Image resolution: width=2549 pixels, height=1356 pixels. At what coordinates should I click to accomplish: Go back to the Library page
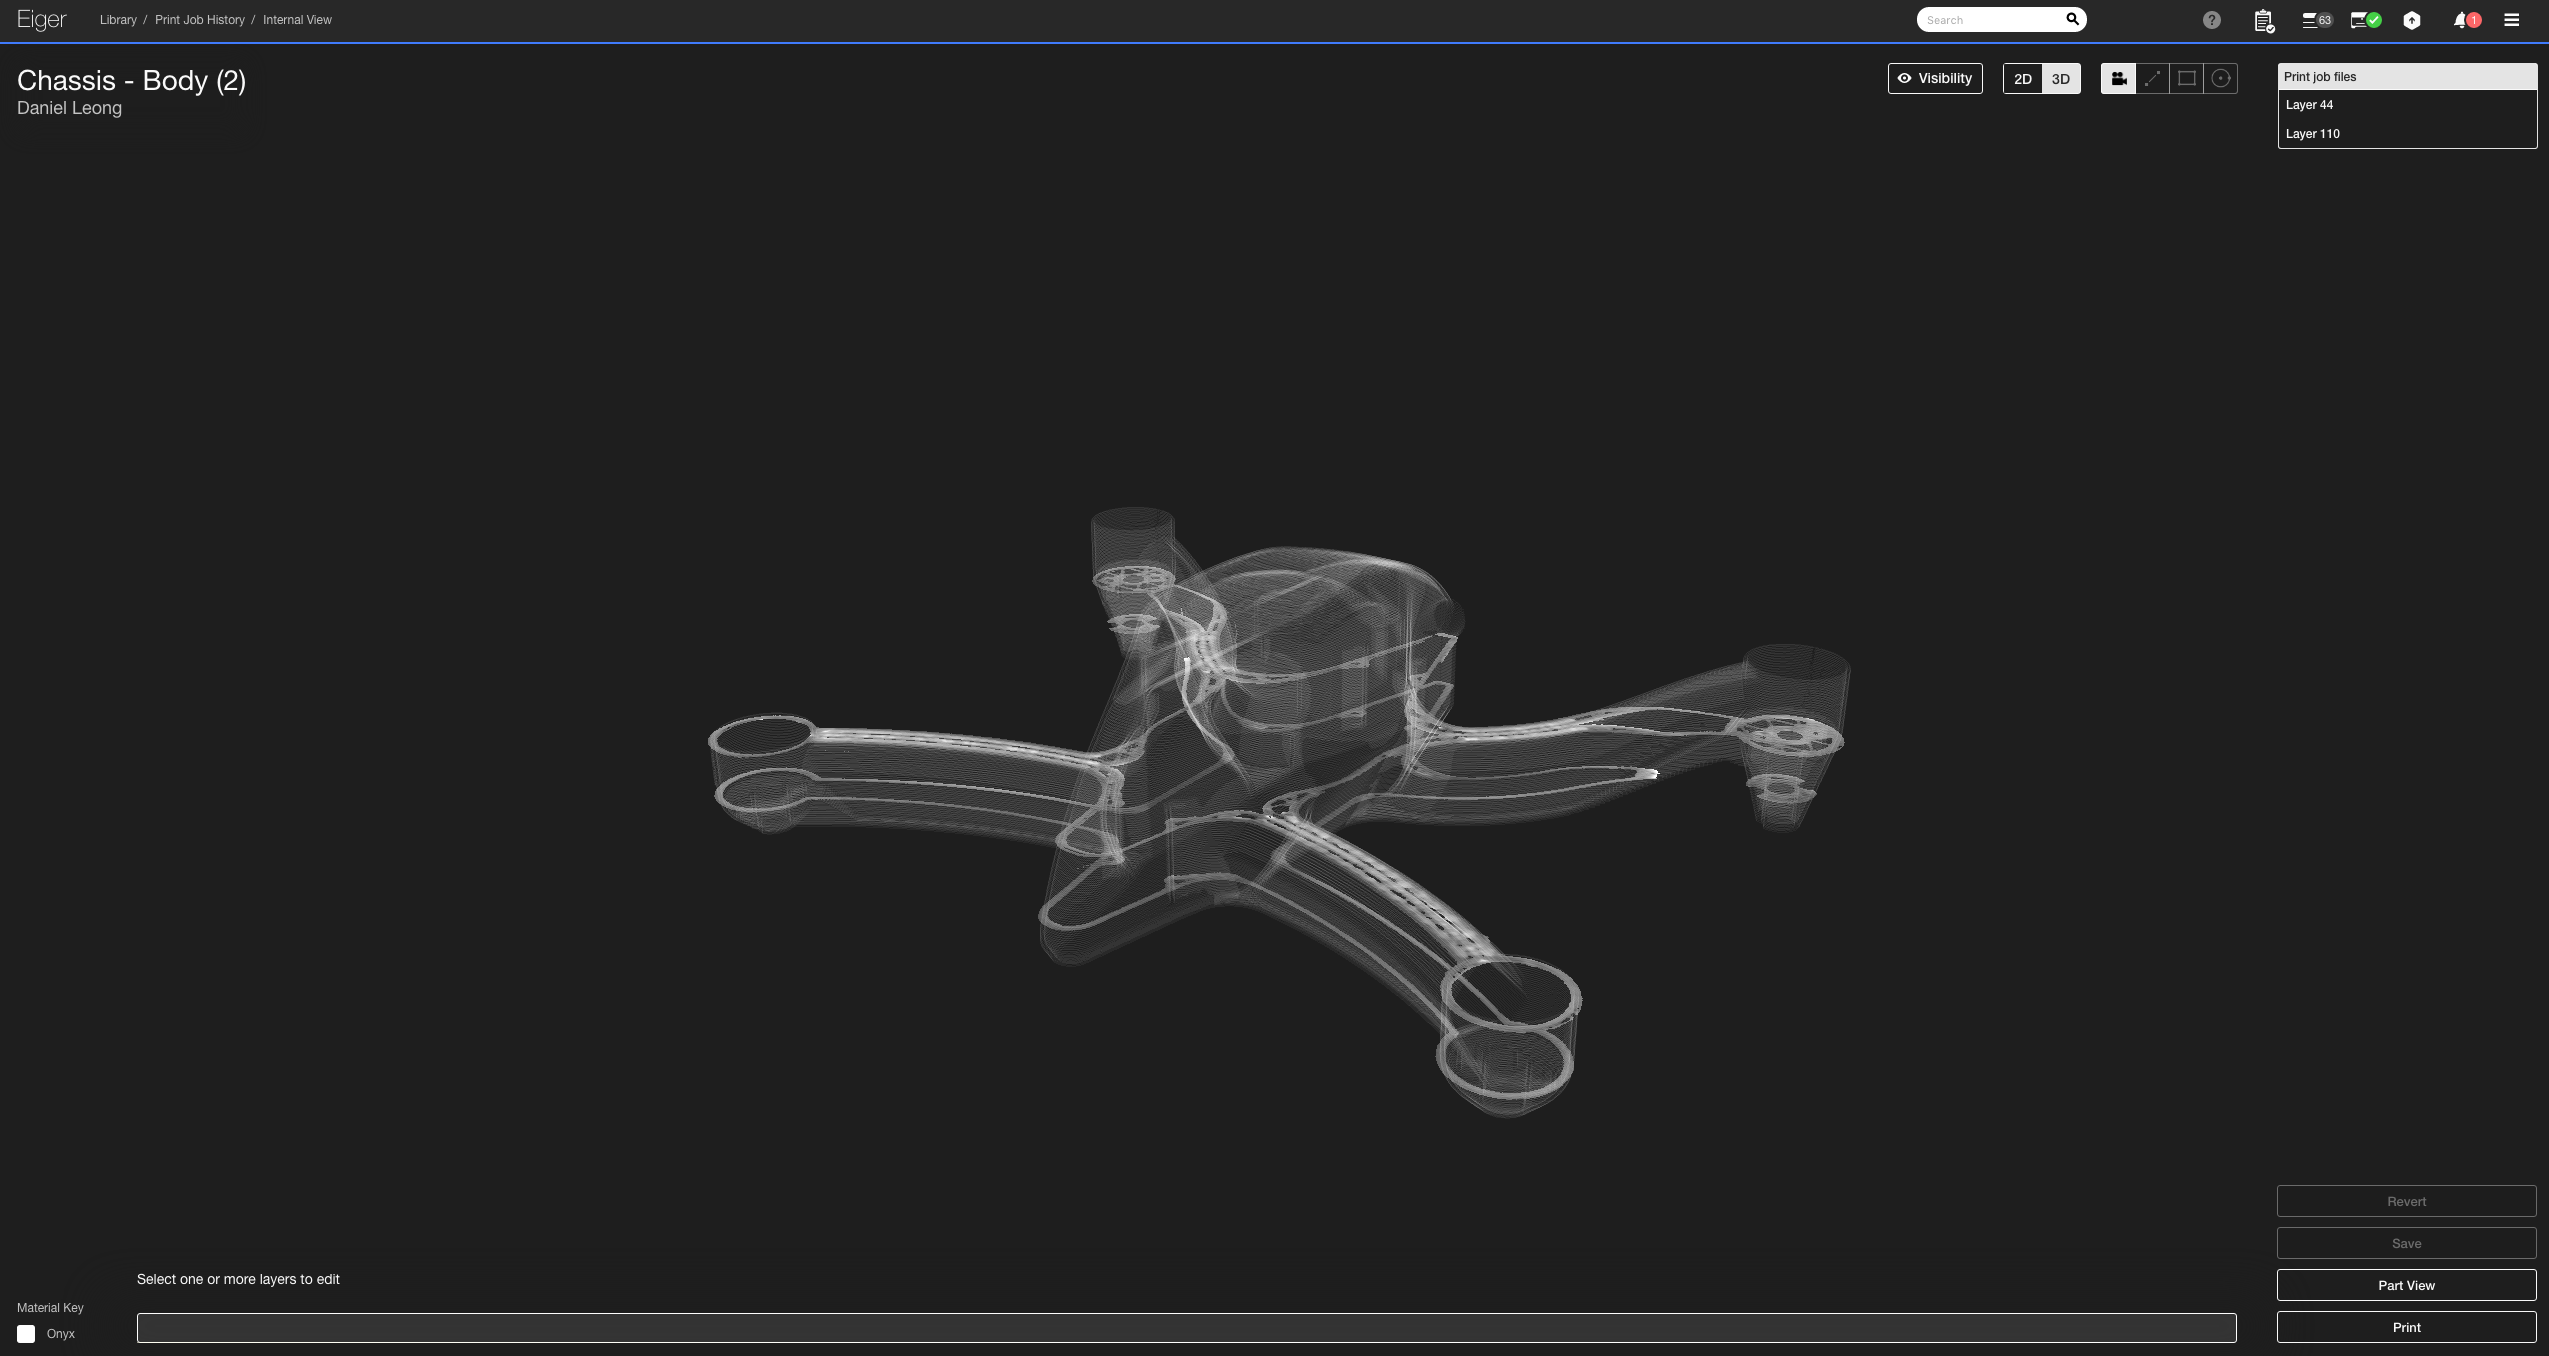point(117,19)
